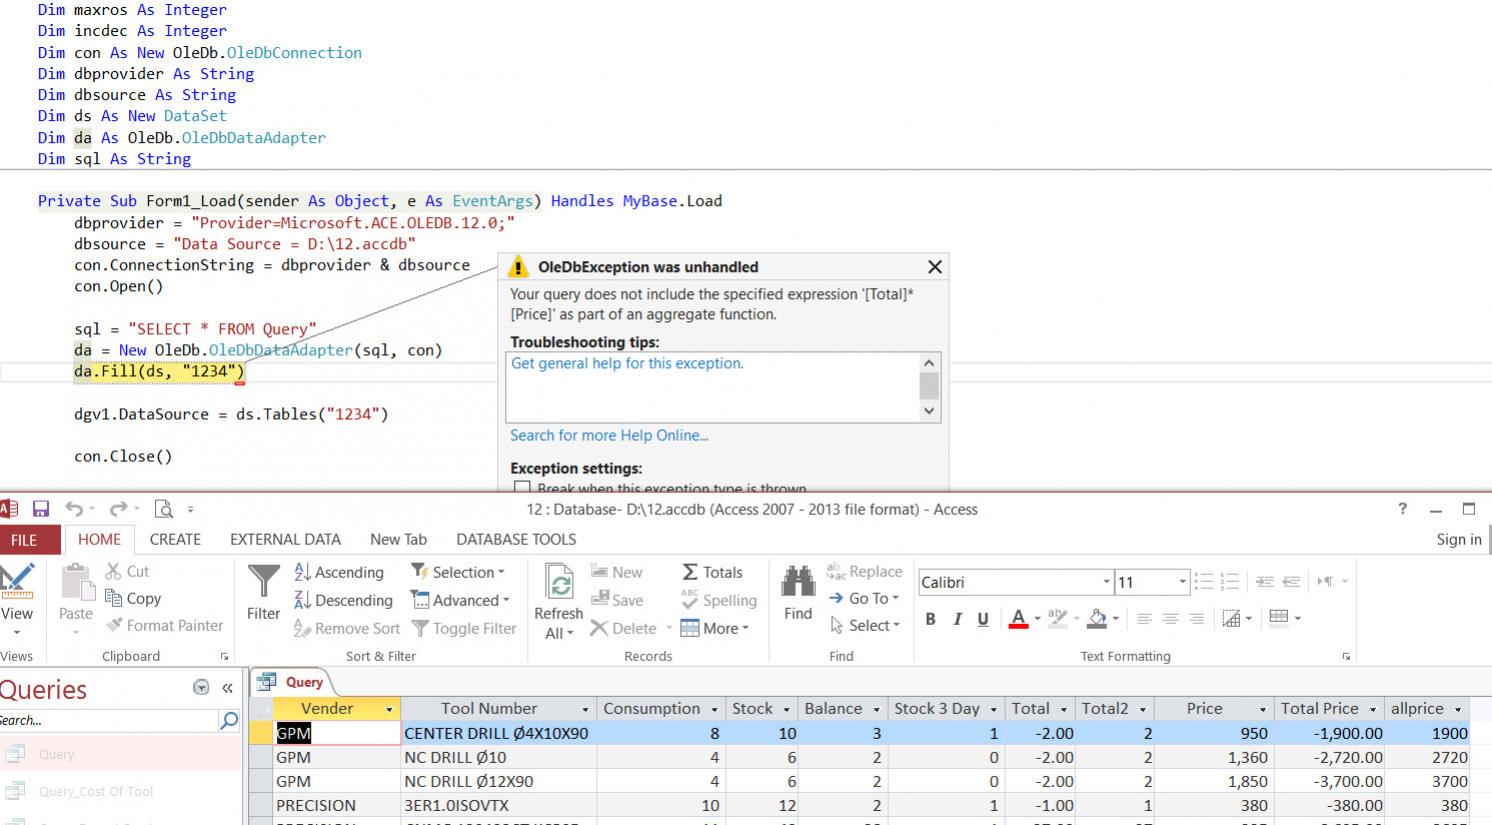Image resolution: width=1492 pixels, height=825 pixels.
Task: Close the OleDbException dialog
Action: [x=935, y=267]
